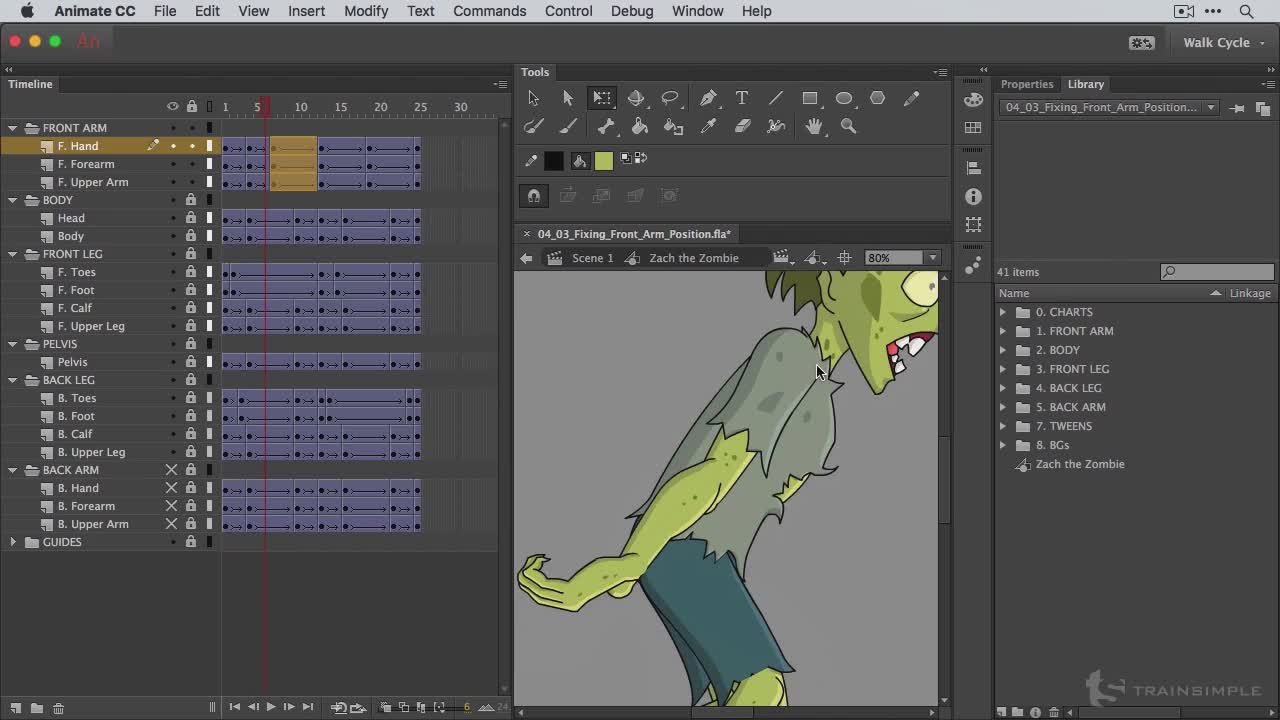Select the PolyStar tool
The height and width of the screenshot is (720, 1280).
[x=878, y=98]
